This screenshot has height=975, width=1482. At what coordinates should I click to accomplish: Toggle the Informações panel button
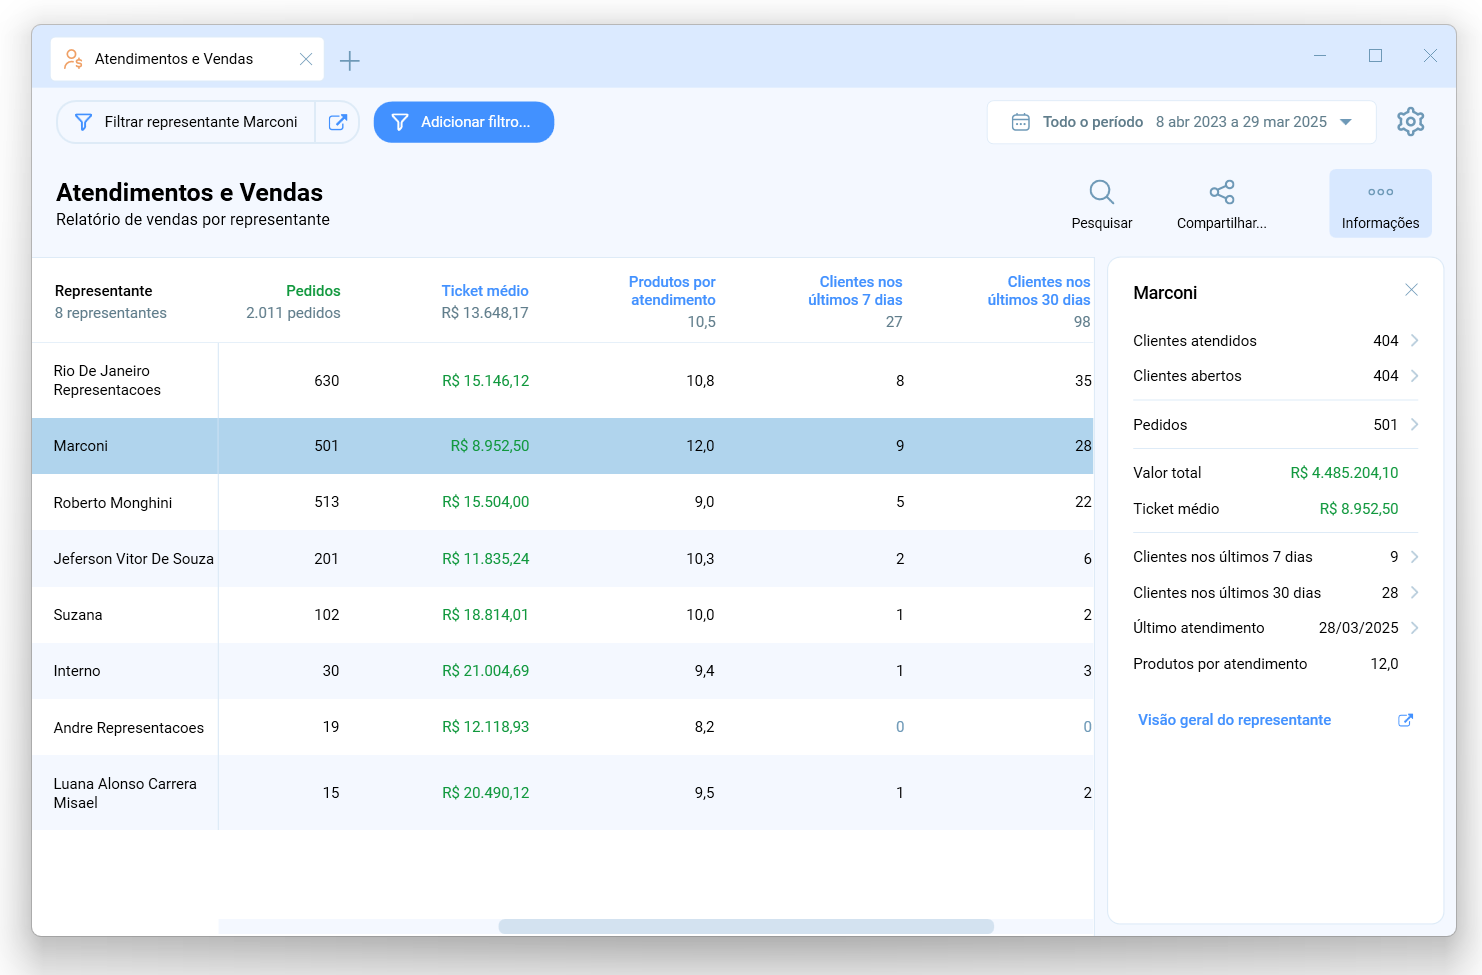click(x=1380, y=203)
